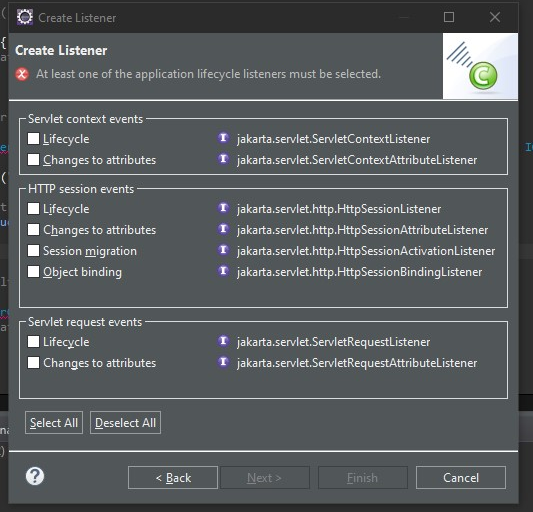Click the Select All button
The width and height of the screenshot is (533, 512).
point(54,423)
